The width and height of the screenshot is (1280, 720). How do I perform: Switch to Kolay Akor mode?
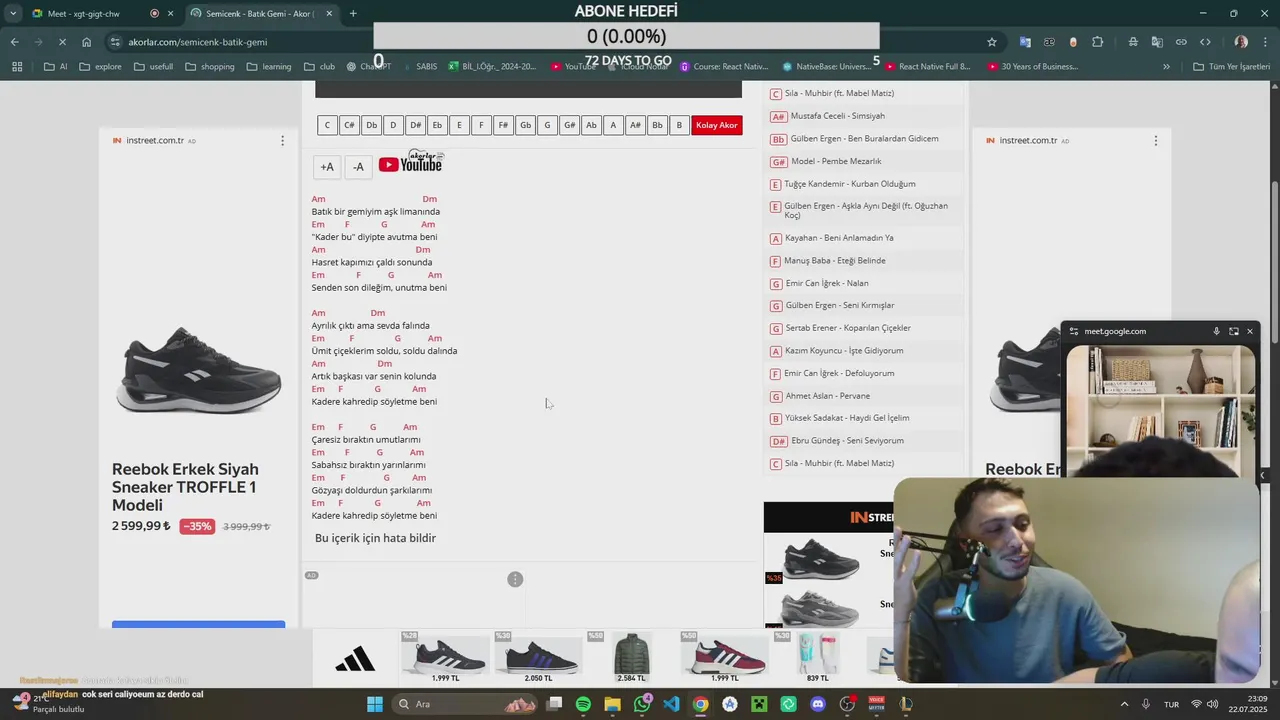716,125
